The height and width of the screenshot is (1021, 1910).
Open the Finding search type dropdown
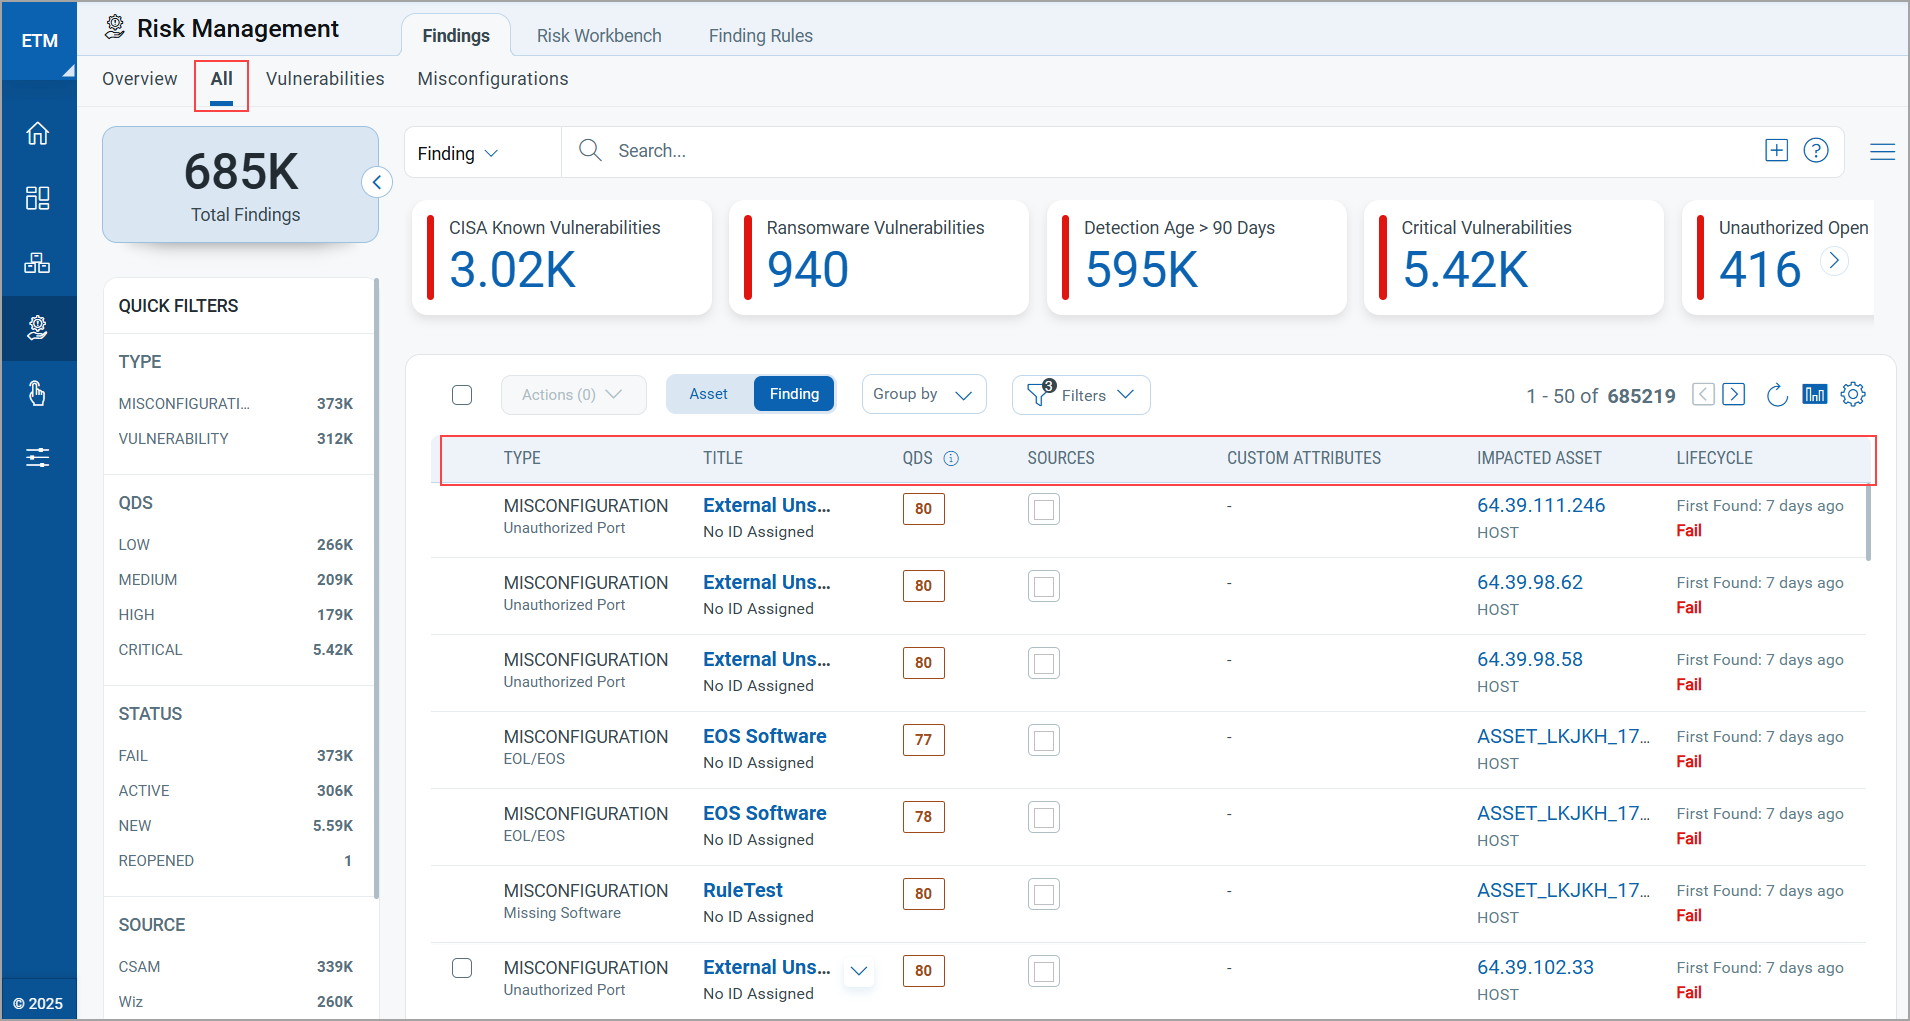click(x=457, y=152)
